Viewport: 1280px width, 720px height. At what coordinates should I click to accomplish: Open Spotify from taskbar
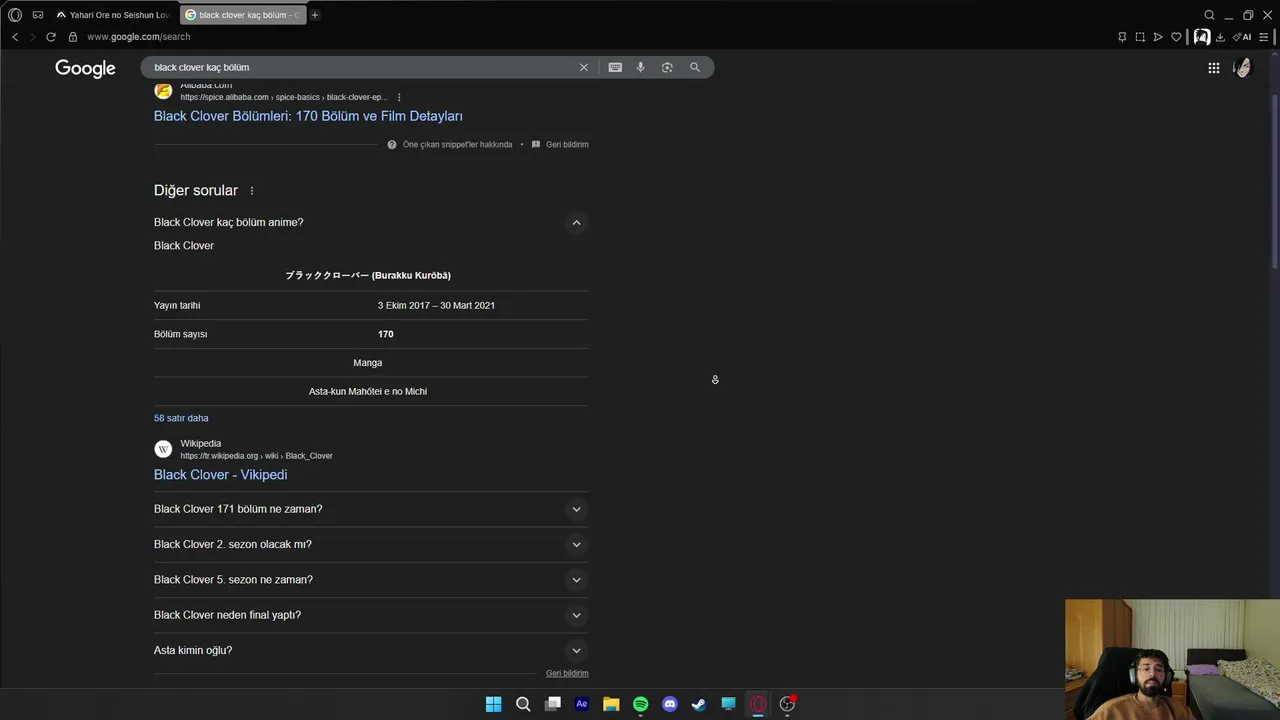(640, 704)
